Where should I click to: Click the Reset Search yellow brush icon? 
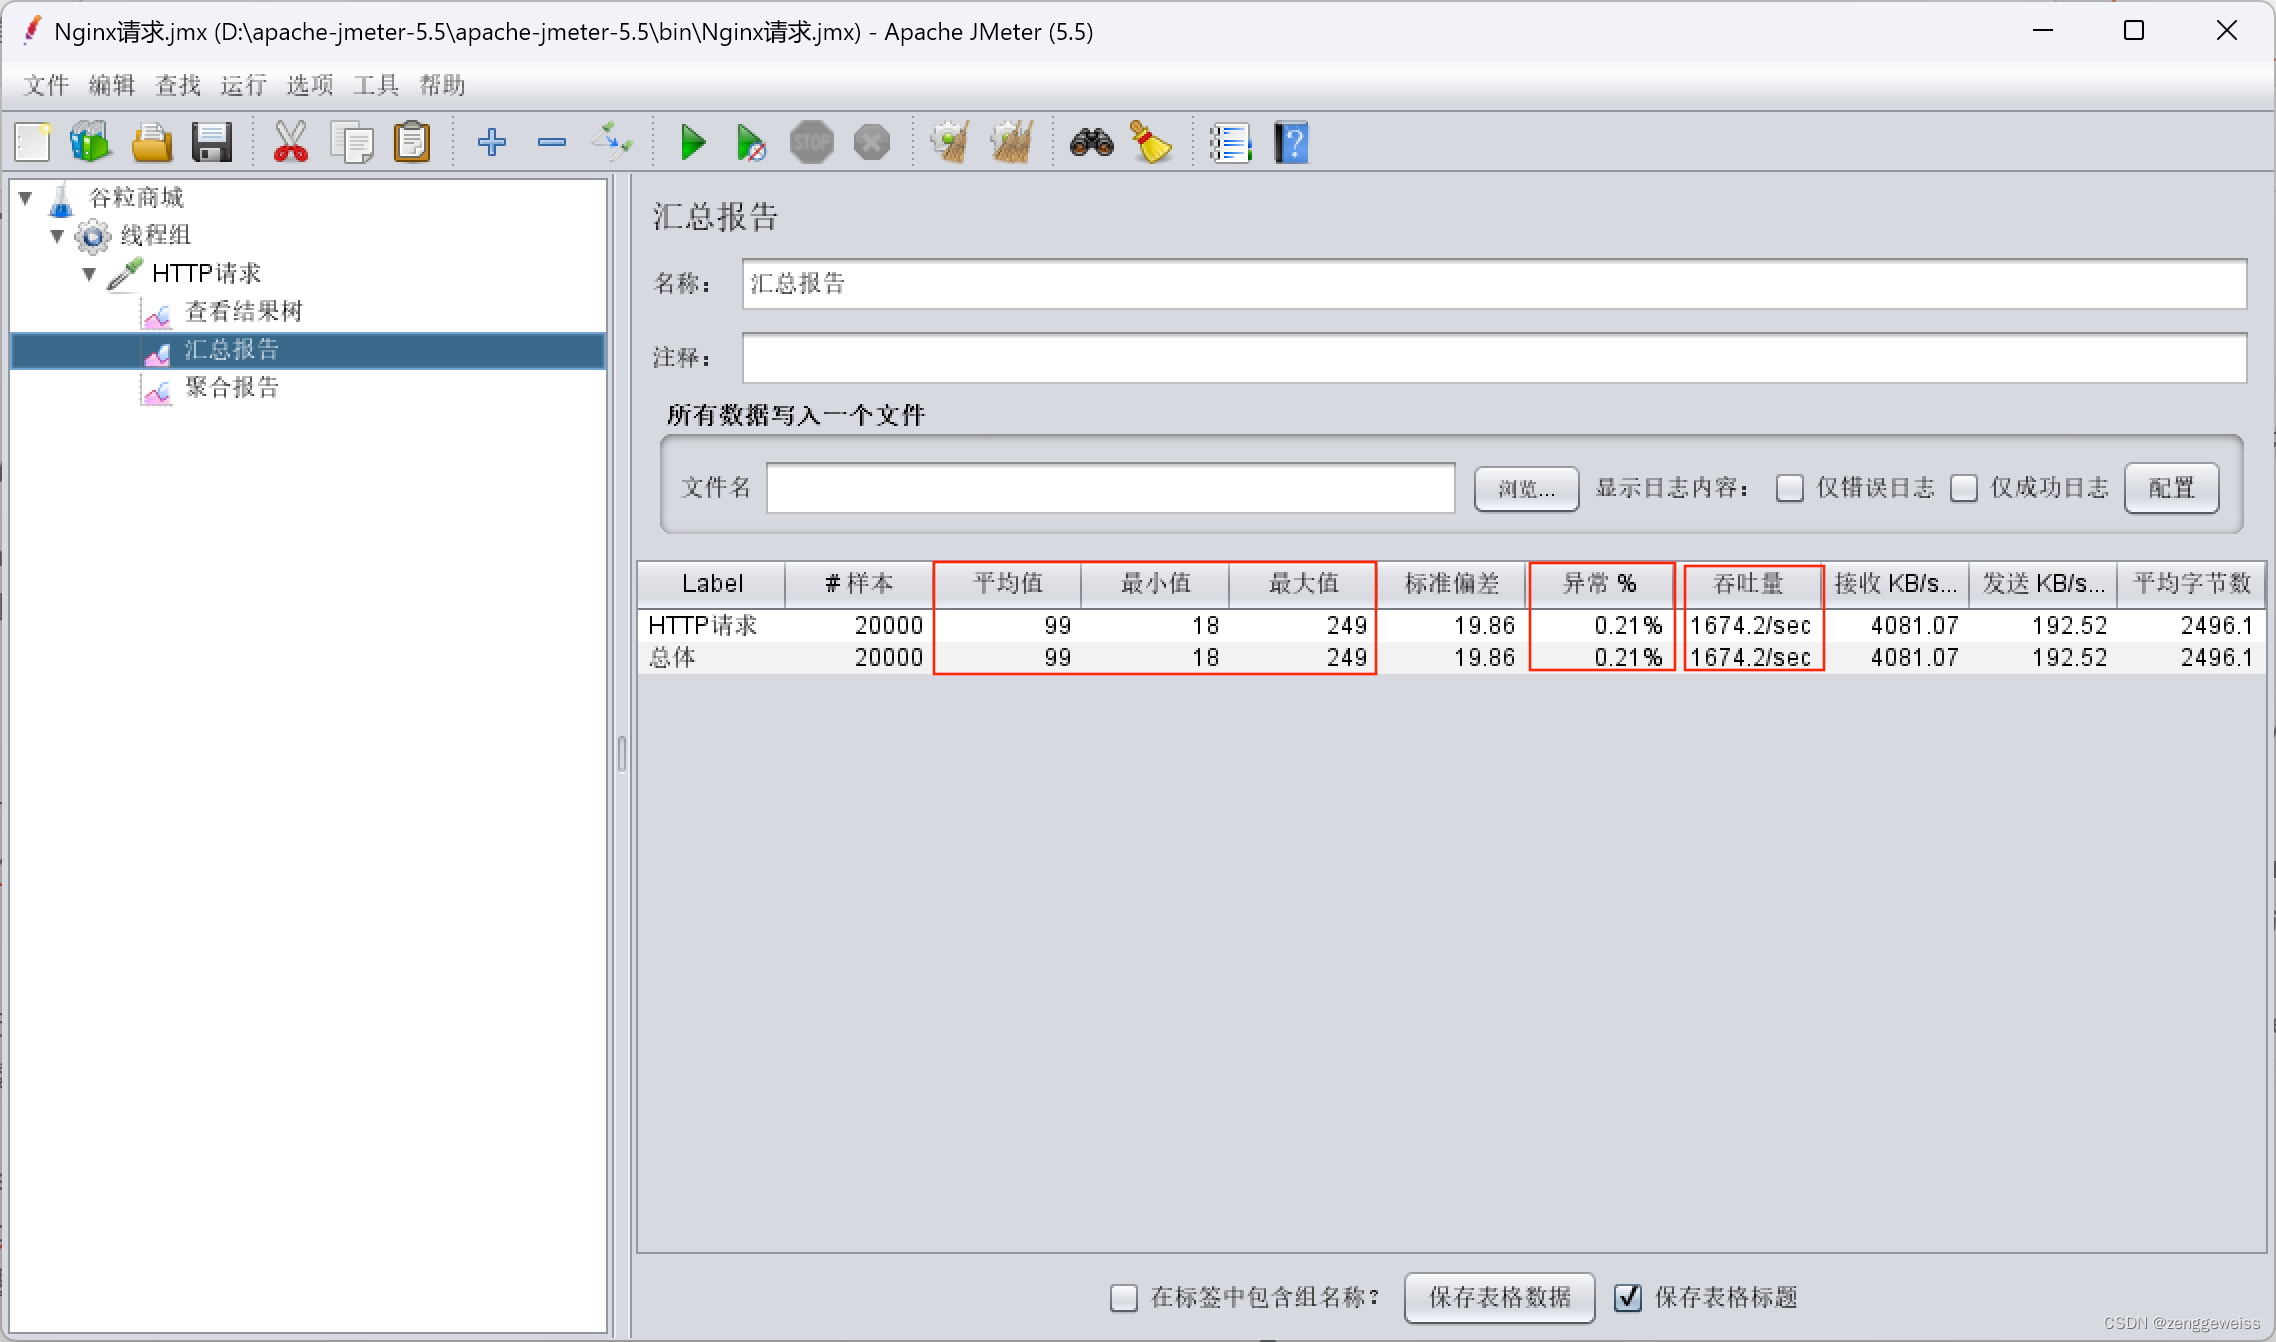coord(1151,142)
